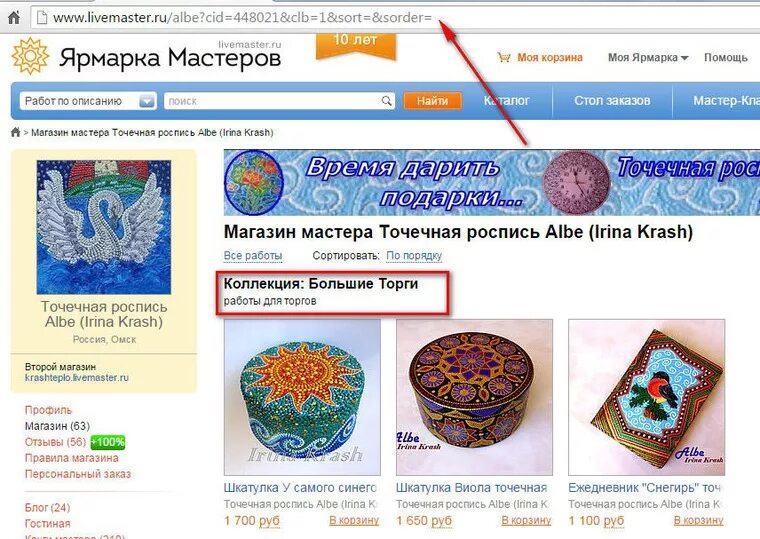Click the page icon in address bar

[x=42, y=18]
